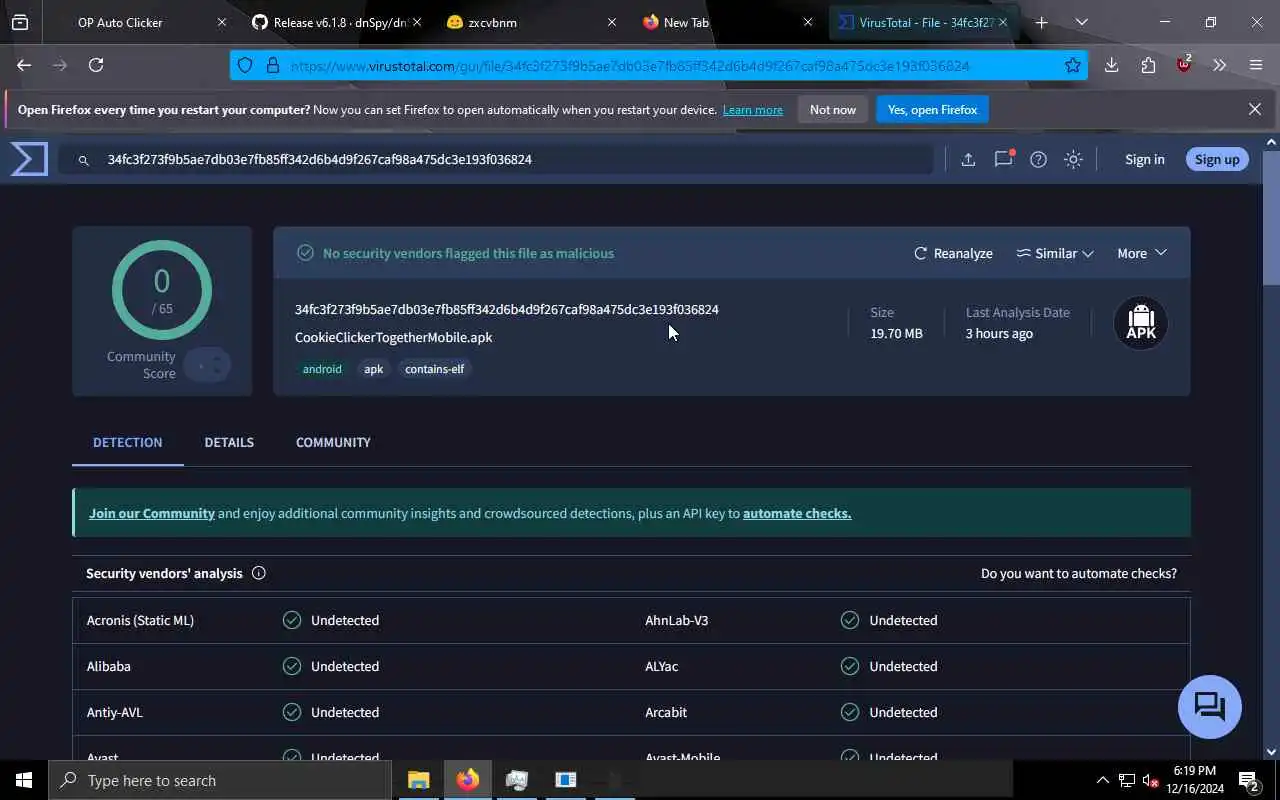Open the Join our Community link
Image resolution: width=1280 pixels, height=800 pixels.
[152, 513]
